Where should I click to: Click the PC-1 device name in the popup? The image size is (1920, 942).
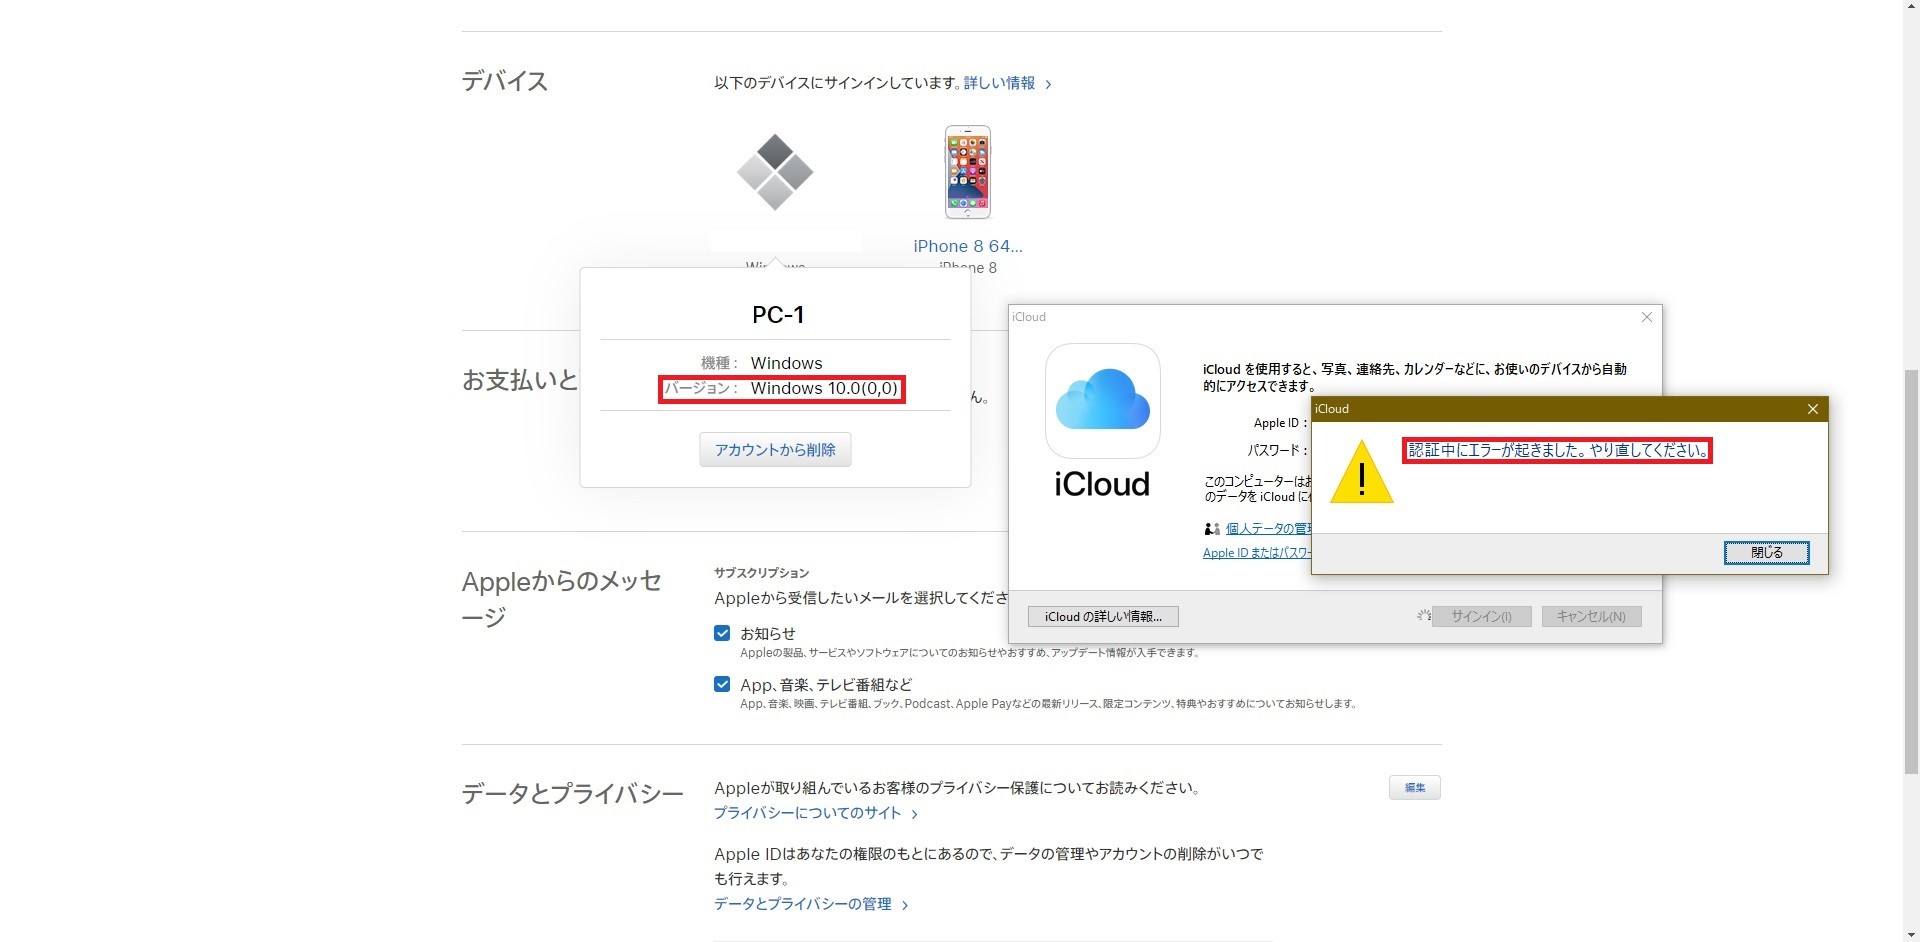click(778, 315)
